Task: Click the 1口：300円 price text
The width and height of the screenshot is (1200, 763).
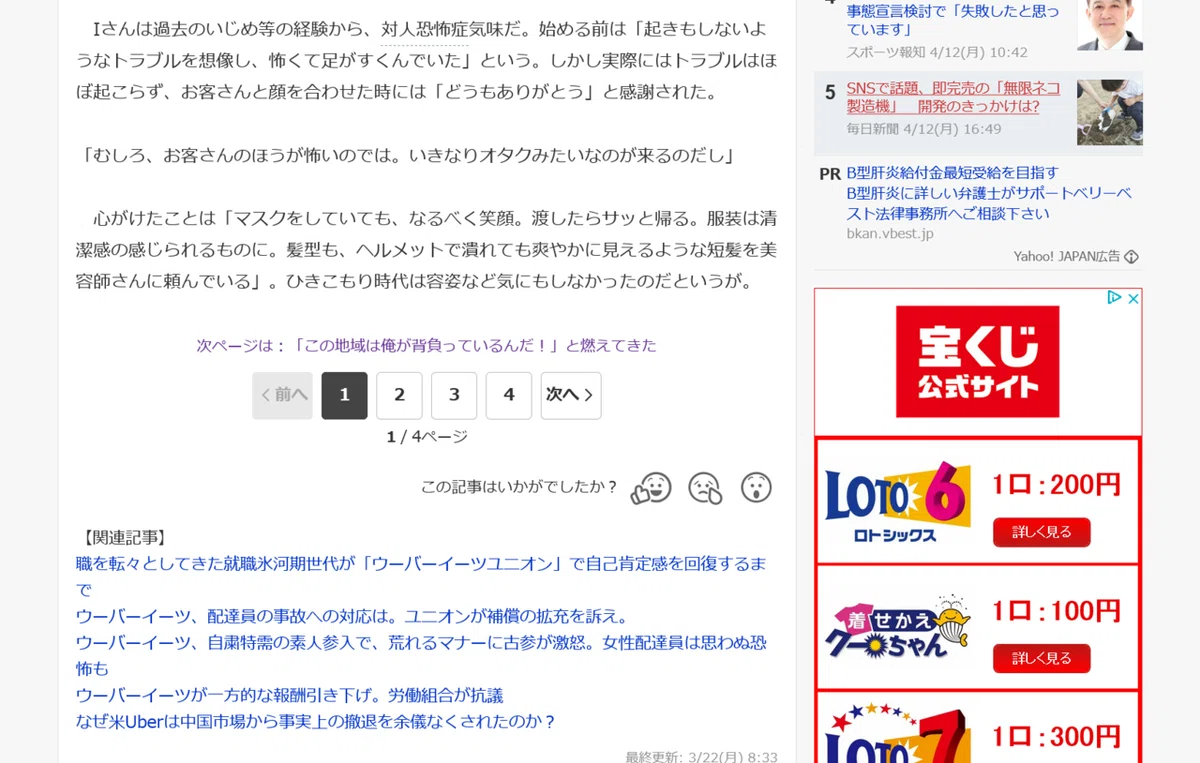Action: 1056,737
